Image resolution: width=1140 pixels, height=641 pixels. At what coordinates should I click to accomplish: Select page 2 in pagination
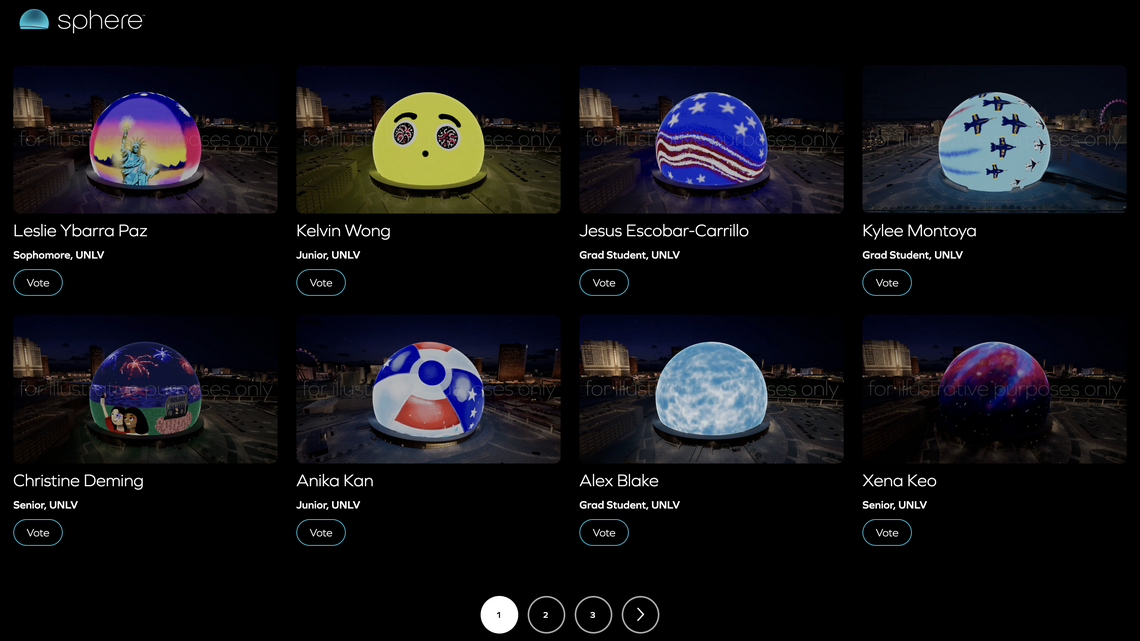click(546, 615)
